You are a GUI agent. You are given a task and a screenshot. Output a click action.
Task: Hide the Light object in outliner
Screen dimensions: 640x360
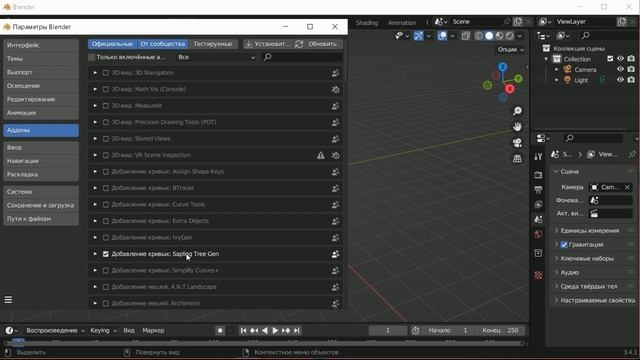coord(620,80)
